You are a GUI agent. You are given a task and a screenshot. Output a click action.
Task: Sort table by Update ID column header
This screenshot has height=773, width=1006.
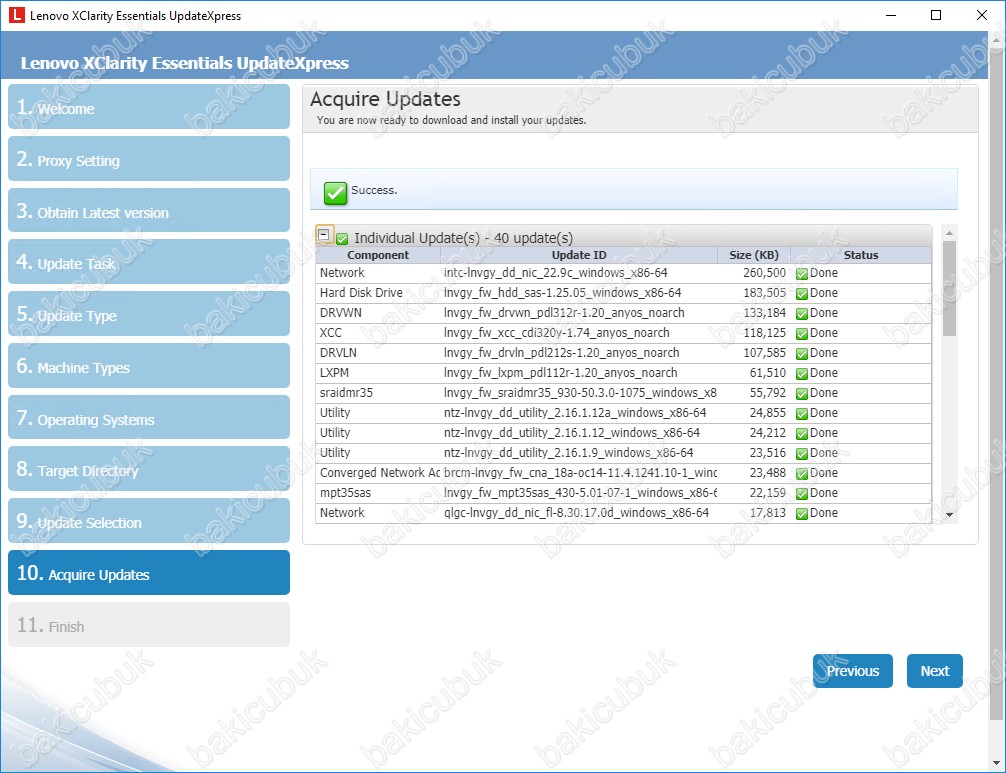click(x=579, y=255)
